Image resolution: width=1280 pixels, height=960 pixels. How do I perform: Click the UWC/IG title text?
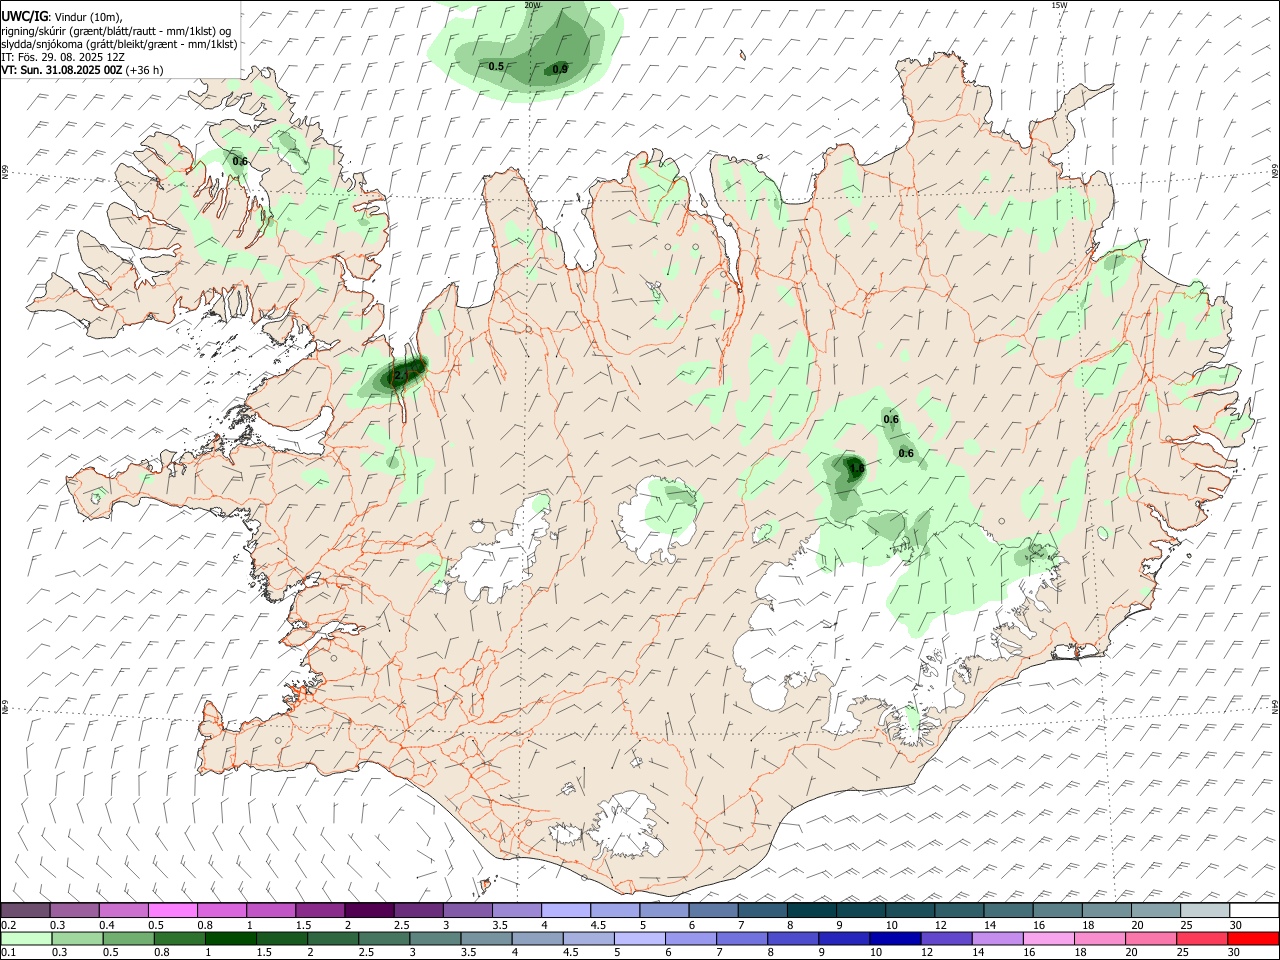click(25, 17)
